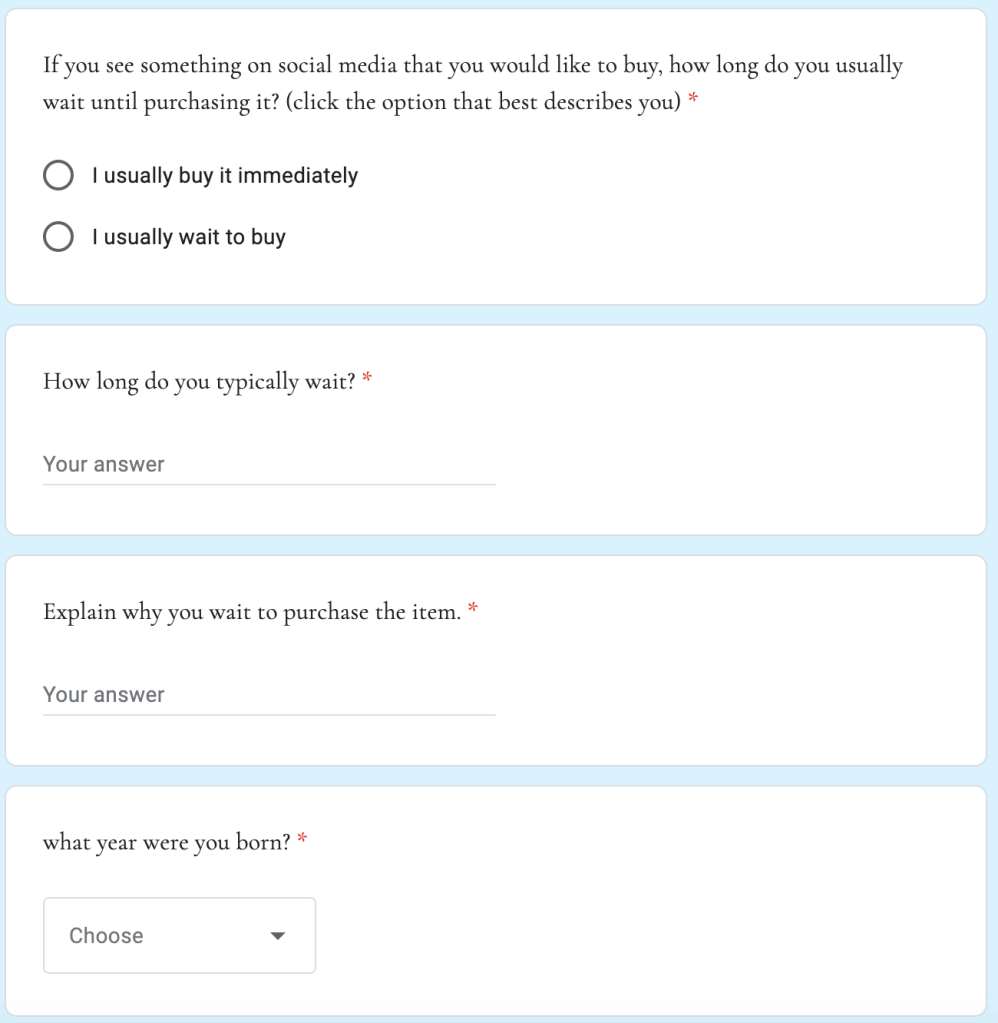The height and width of the screenshot is (1023, 998).
Task: Select the 'I usually wait to buy' radio button
Action: pos(58,237)
